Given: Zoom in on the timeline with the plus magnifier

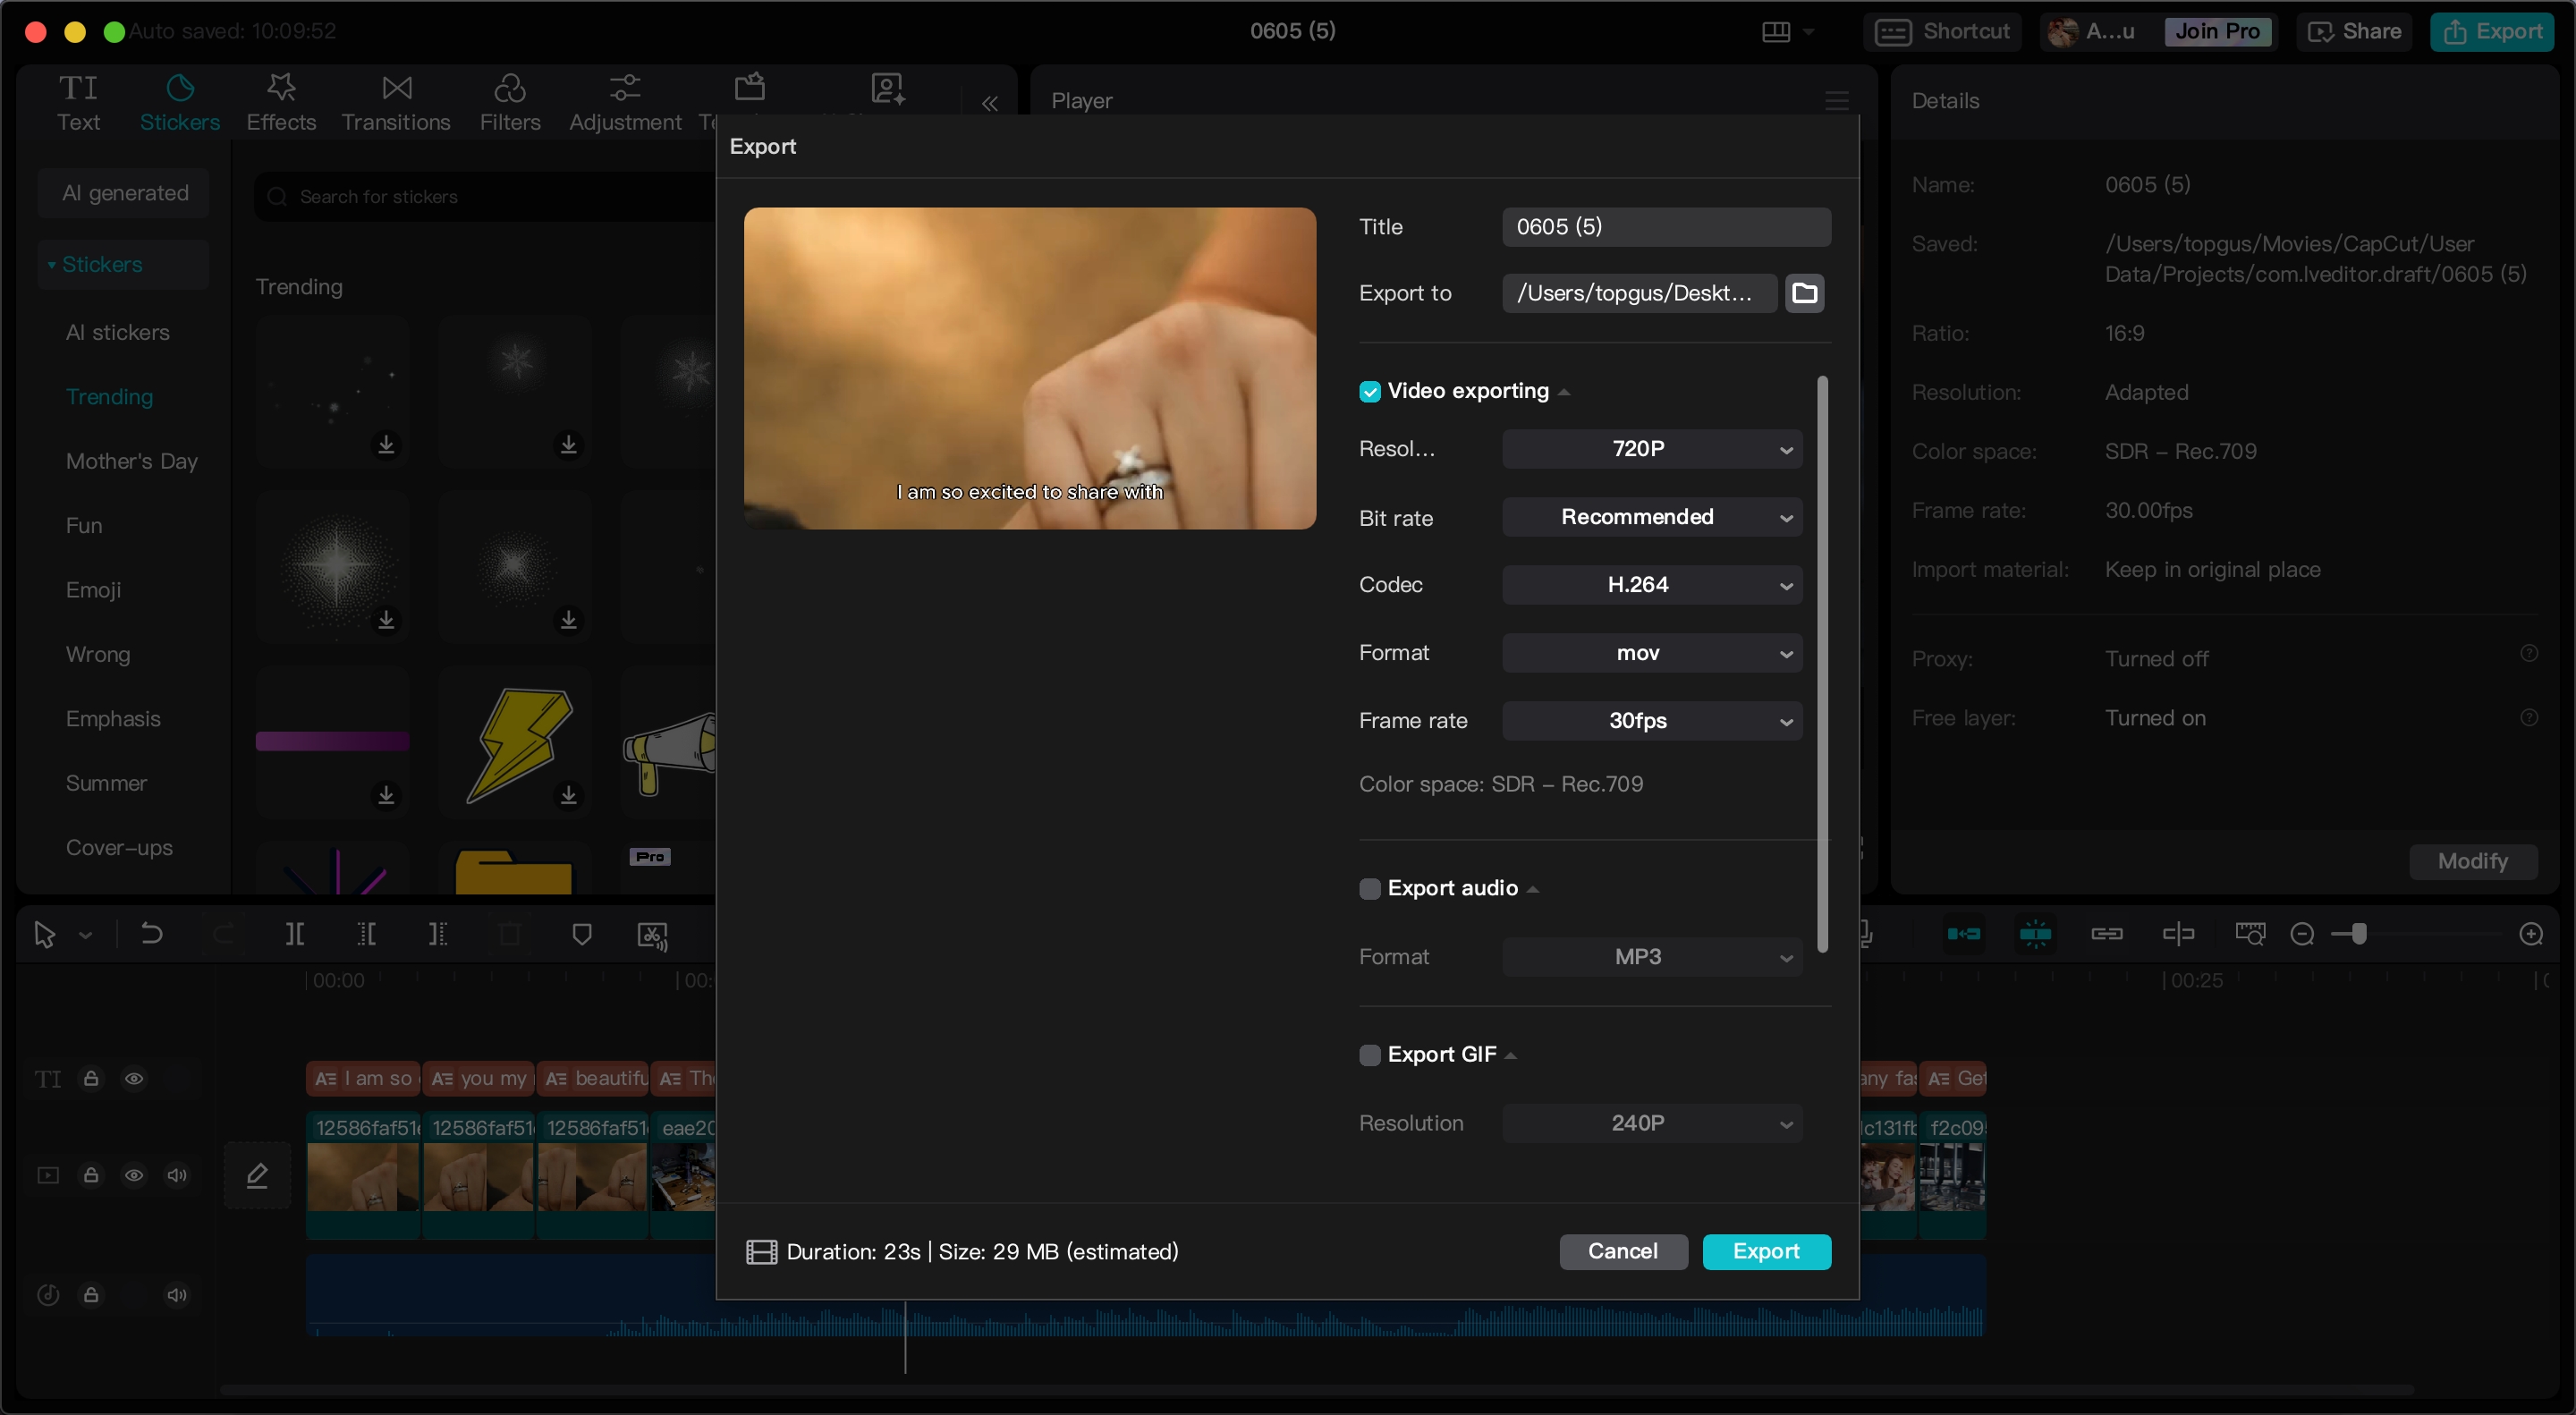Looking at the screenshot, I should [2532, 934].
